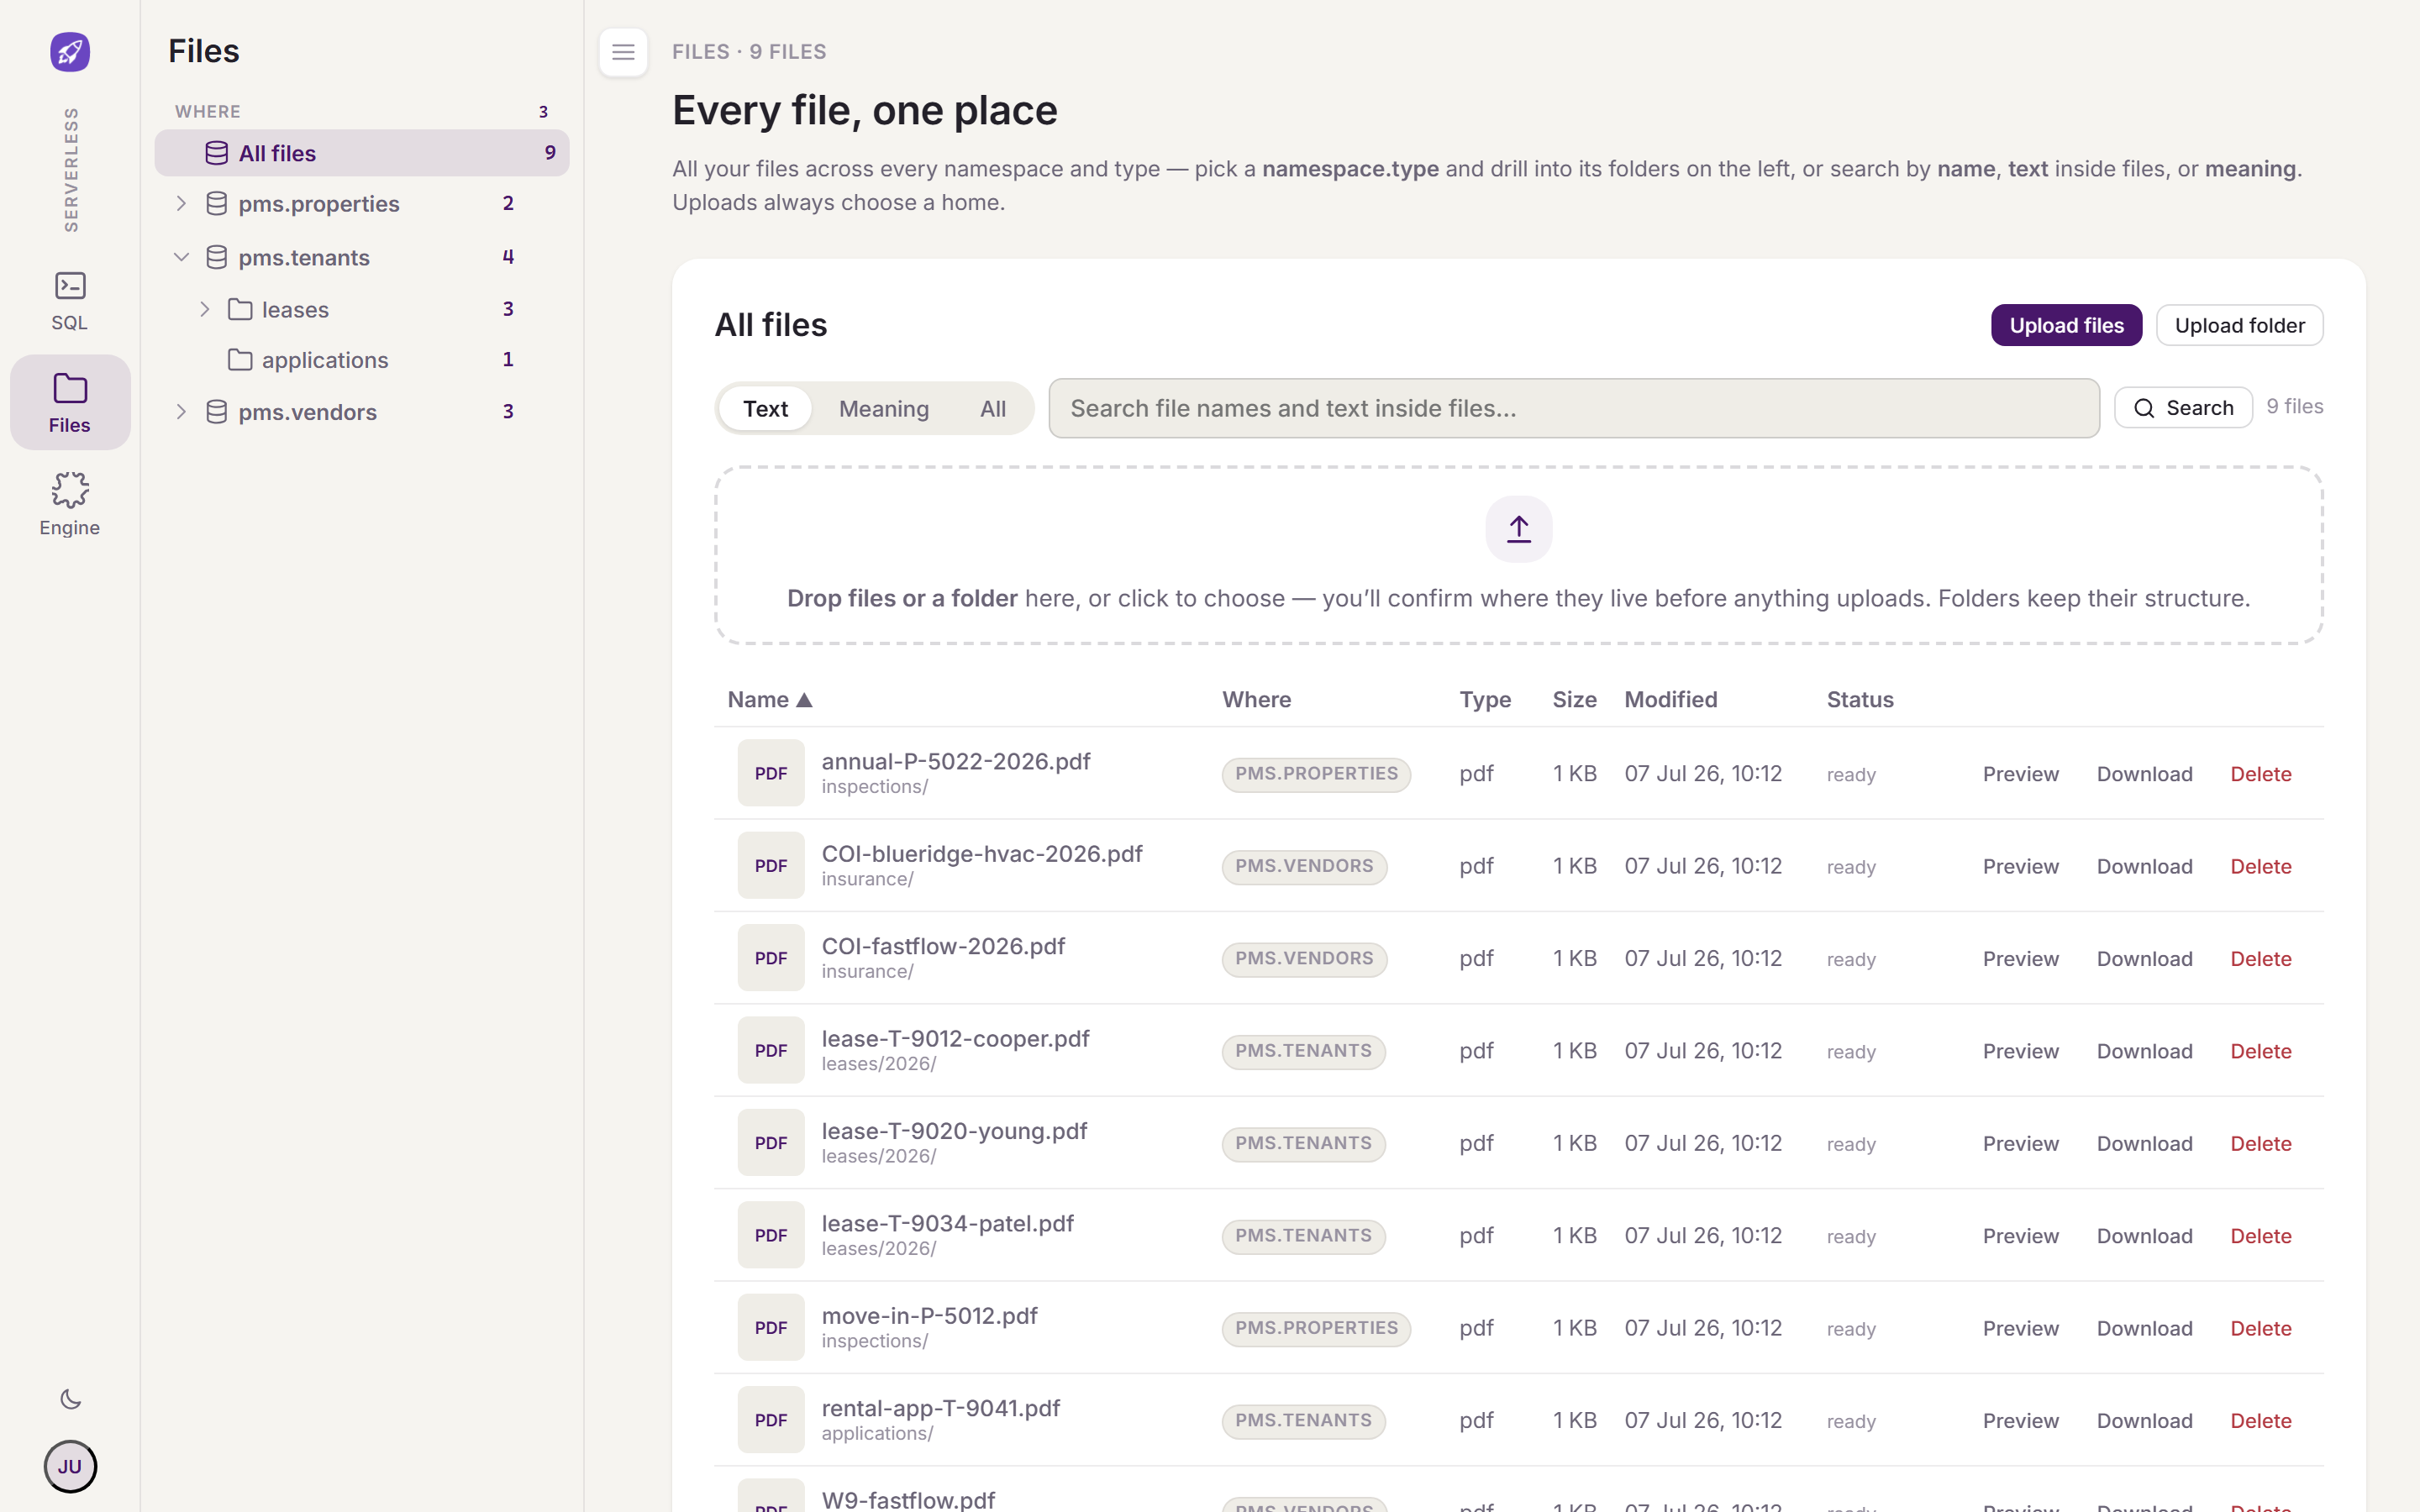Viewport: 2420px width, 1512px height.
Task: Click the database icon beside pms.vendors
Action: click(216, 412)
